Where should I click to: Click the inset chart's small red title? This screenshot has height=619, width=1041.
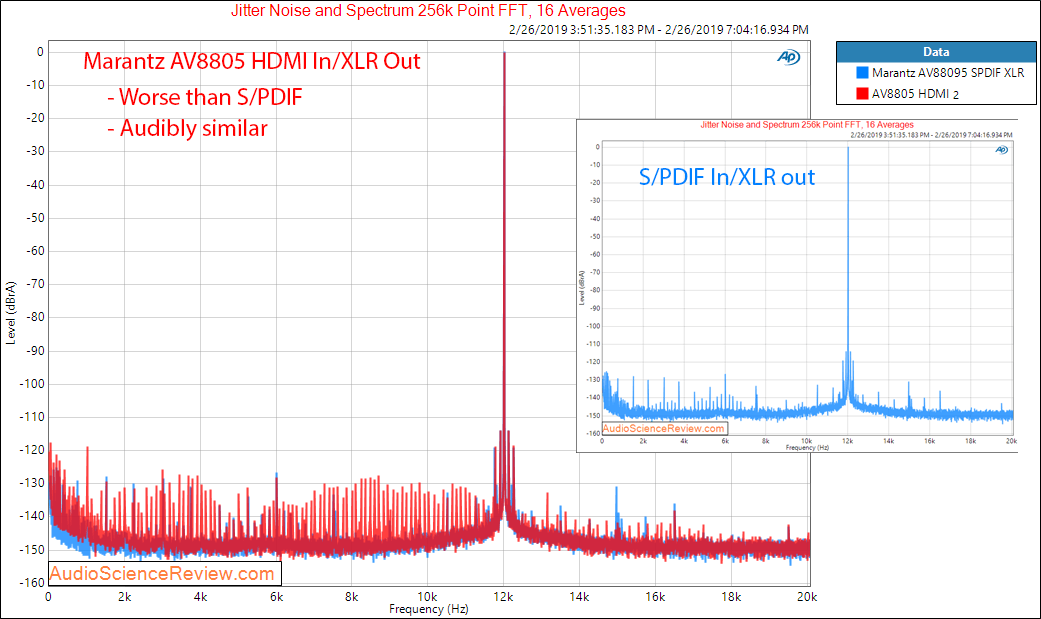tap(807, 125)
